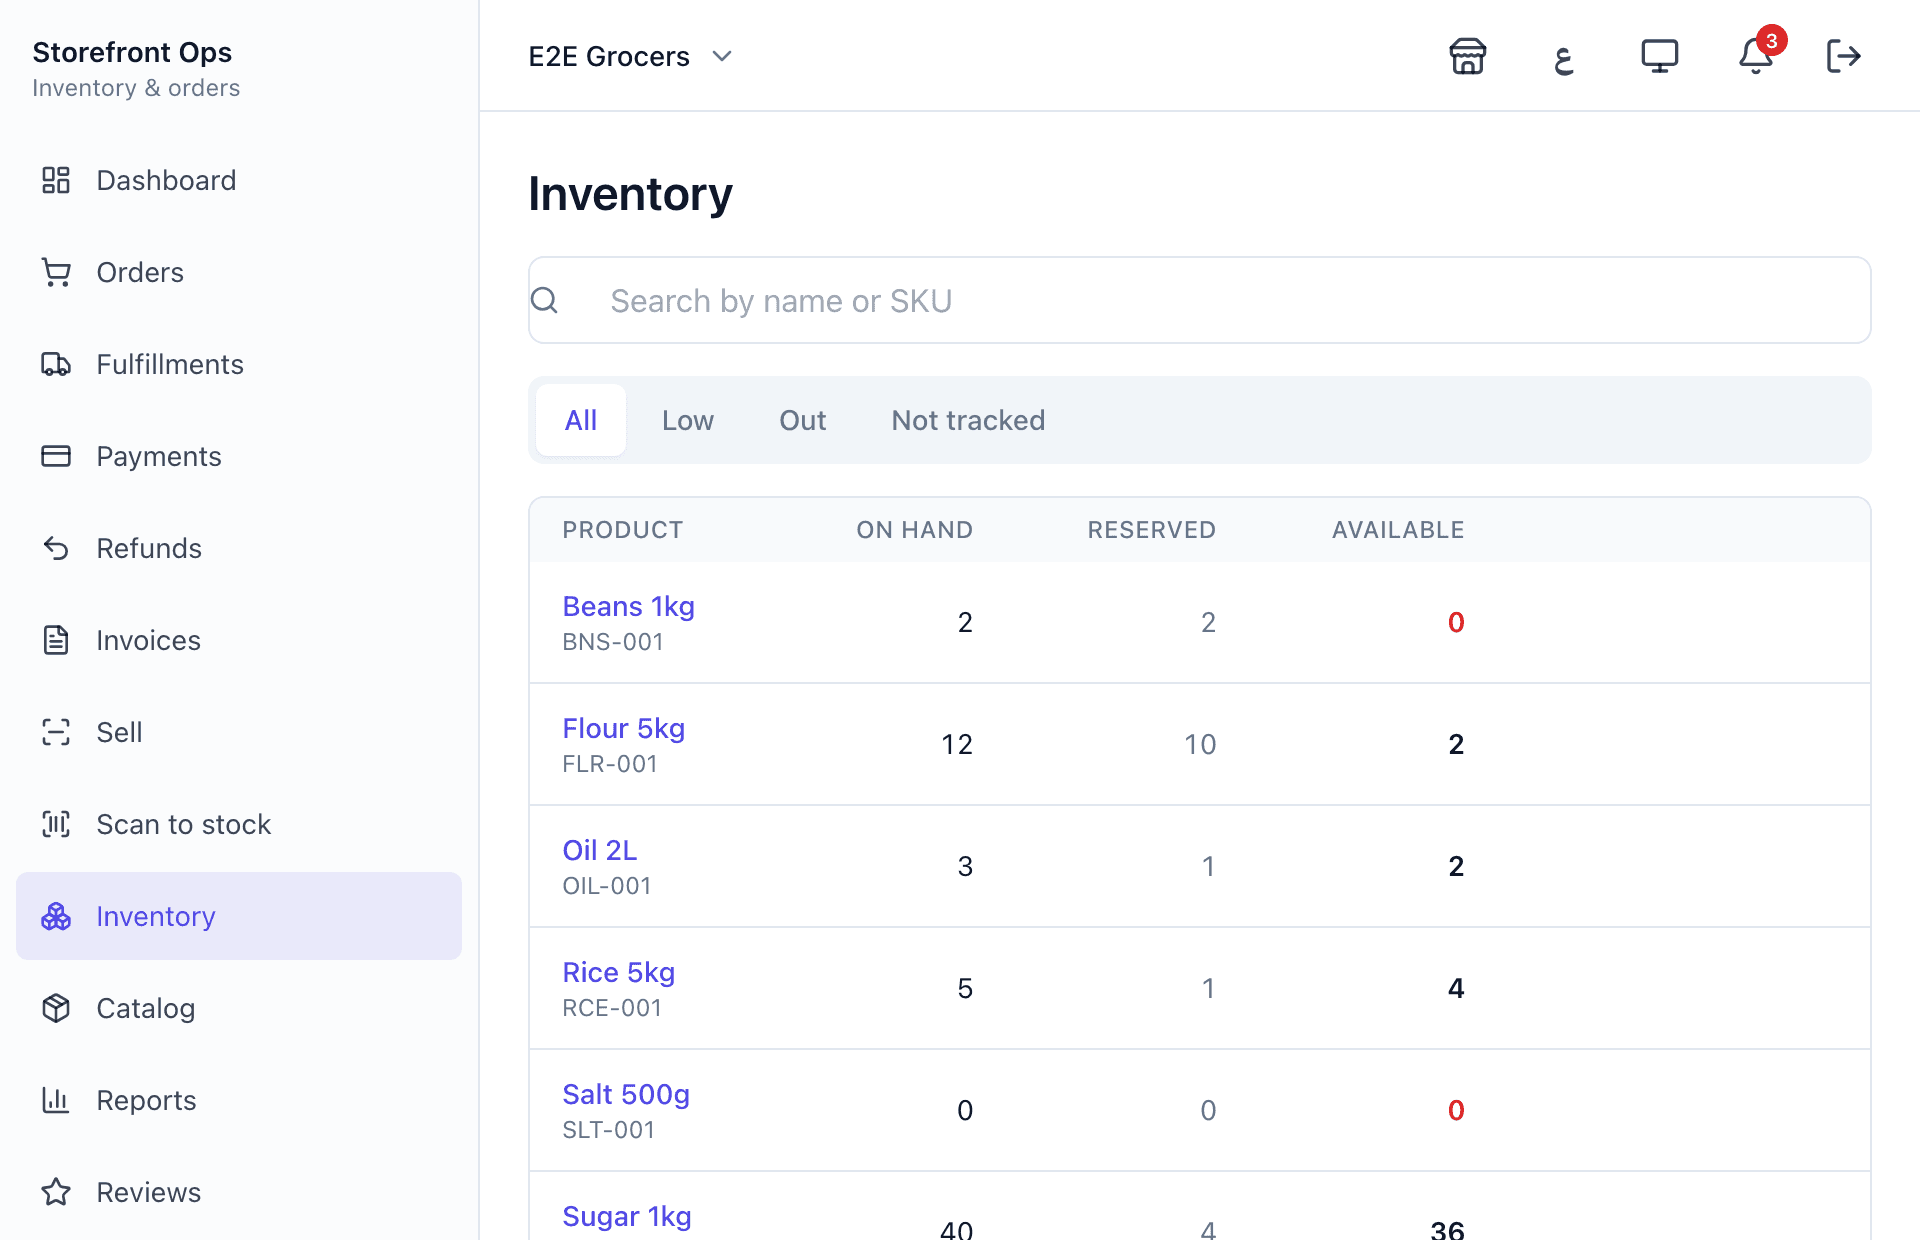
Task: Expand the E2E Grocers store dropdown
Action: click(631, 56)
